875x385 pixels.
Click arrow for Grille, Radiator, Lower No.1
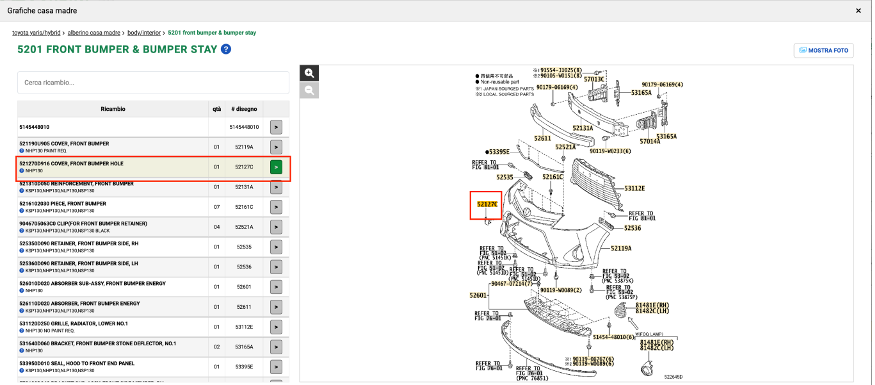pyautogui.click(x=276, y=327)
